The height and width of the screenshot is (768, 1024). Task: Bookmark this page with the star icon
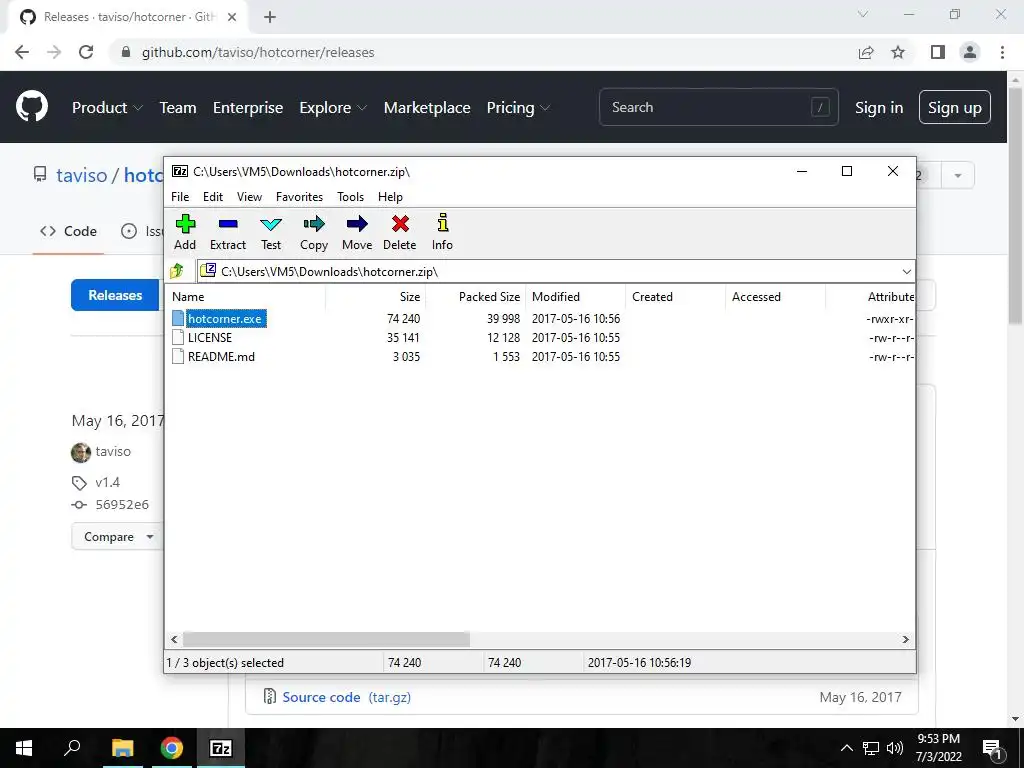898,52
